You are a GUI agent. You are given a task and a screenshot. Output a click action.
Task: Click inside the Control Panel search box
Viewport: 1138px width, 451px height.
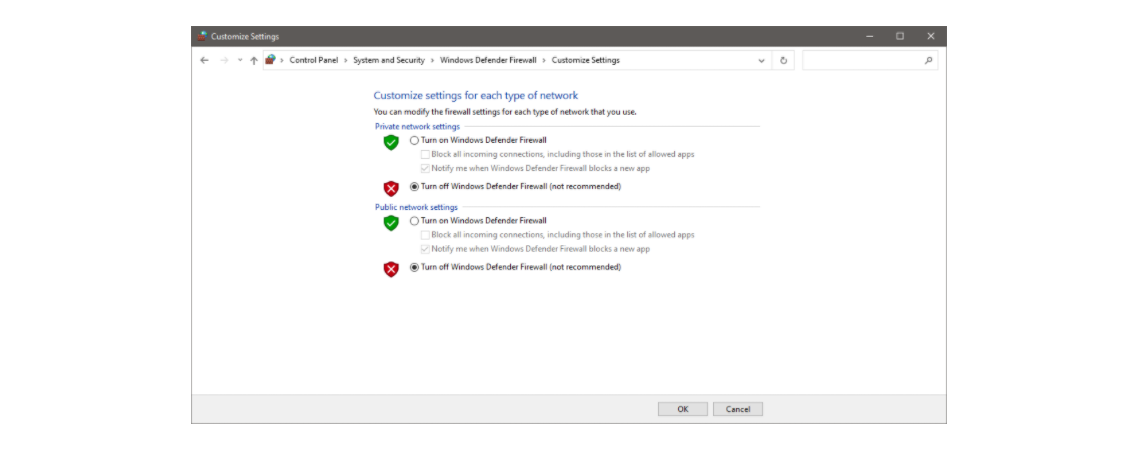click(862, 60)
